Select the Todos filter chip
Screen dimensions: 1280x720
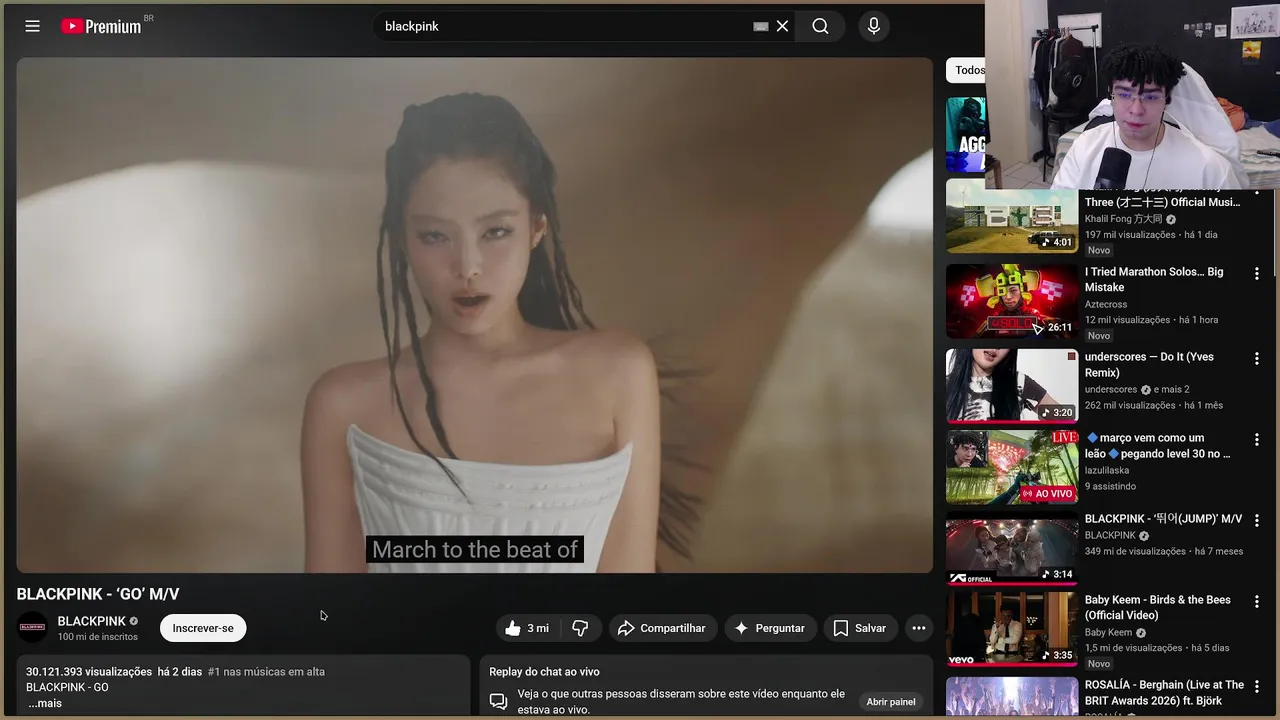966,70
